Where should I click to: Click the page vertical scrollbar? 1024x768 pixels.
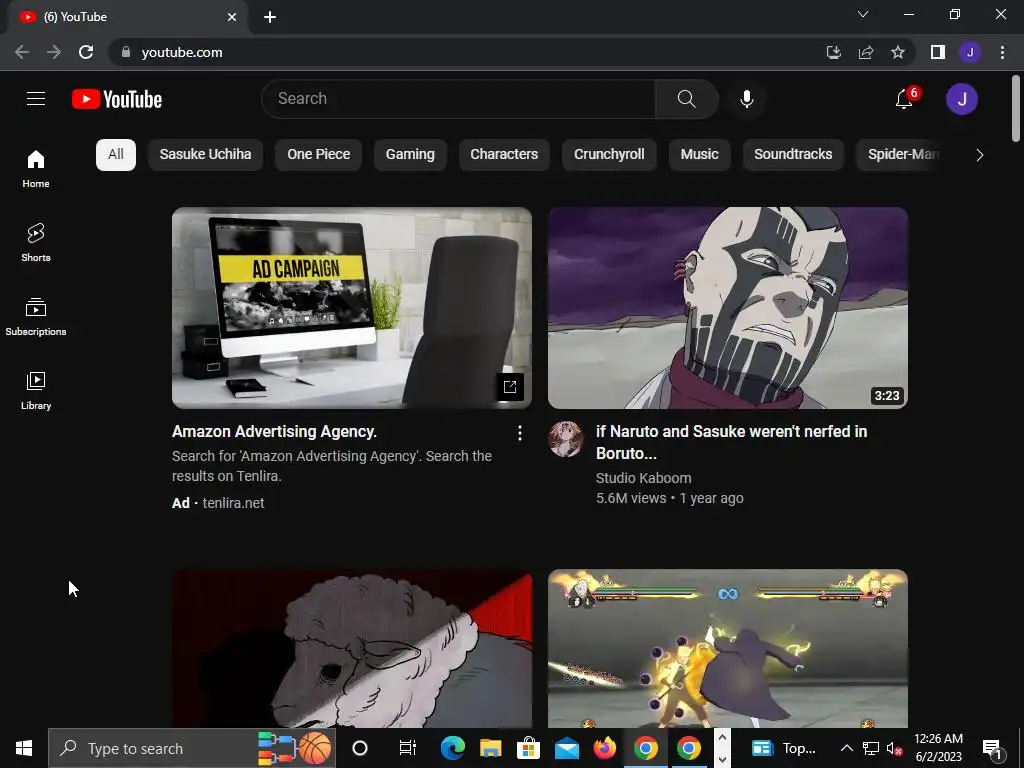1016,108
